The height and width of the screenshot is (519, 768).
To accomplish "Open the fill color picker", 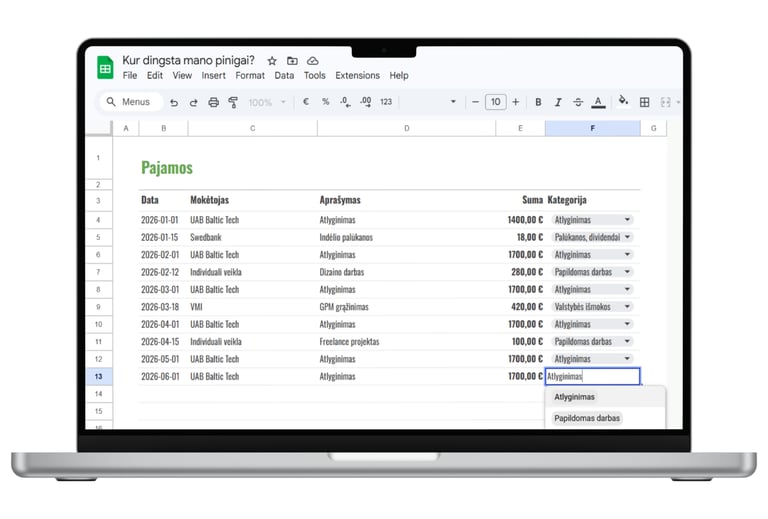I will pyautogui.click(x=623, y=101).
